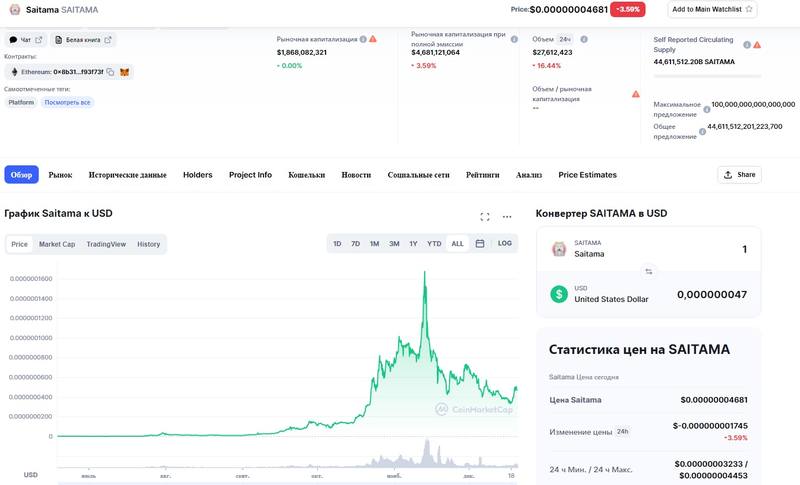Switch chart to TradingView
800x485 pixels.
(x=106, y=244)
